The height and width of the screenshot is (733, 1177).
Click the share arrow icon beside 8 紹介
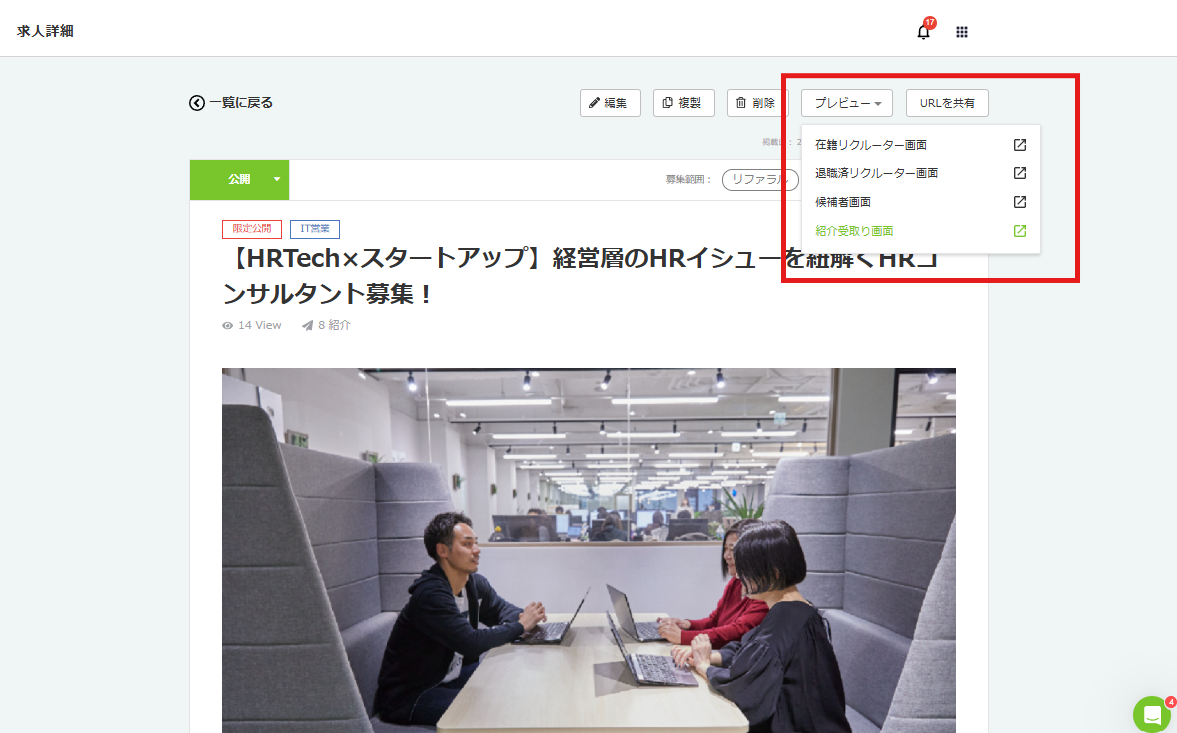coord(306,324)
